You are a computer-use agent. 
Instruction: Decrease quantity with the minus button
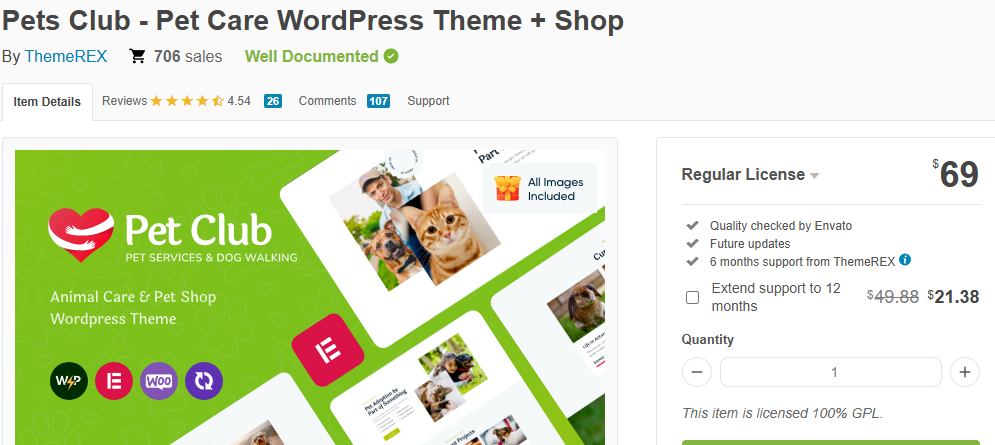pyautogui.click(x=697, y=372)
